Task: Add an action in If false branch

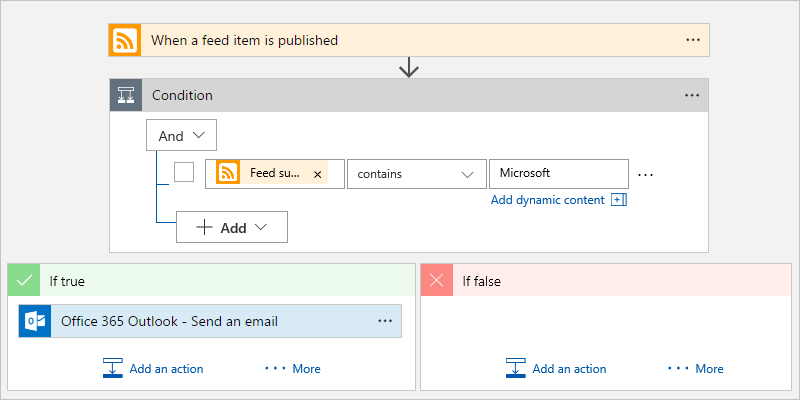Action: coord(556,369)
